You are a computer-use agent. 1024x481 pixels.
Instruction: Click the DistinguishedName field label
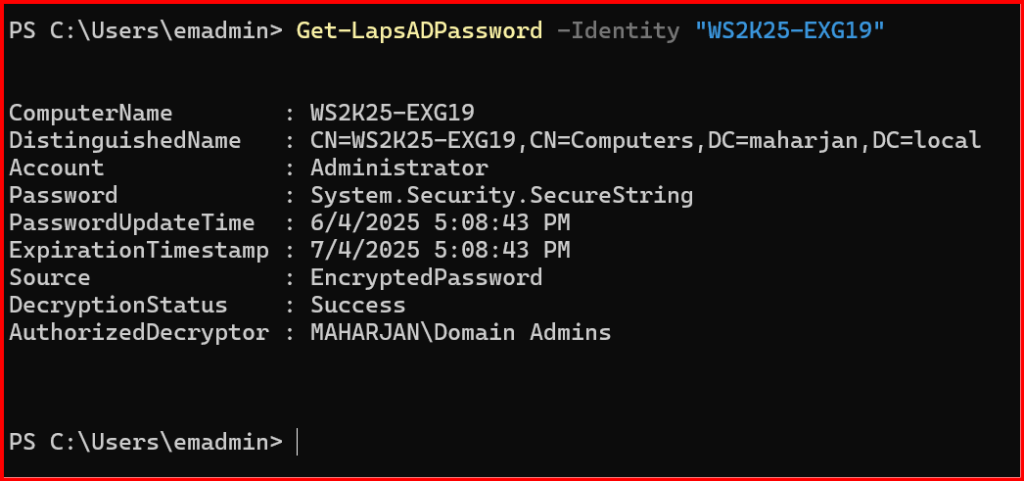125,140
